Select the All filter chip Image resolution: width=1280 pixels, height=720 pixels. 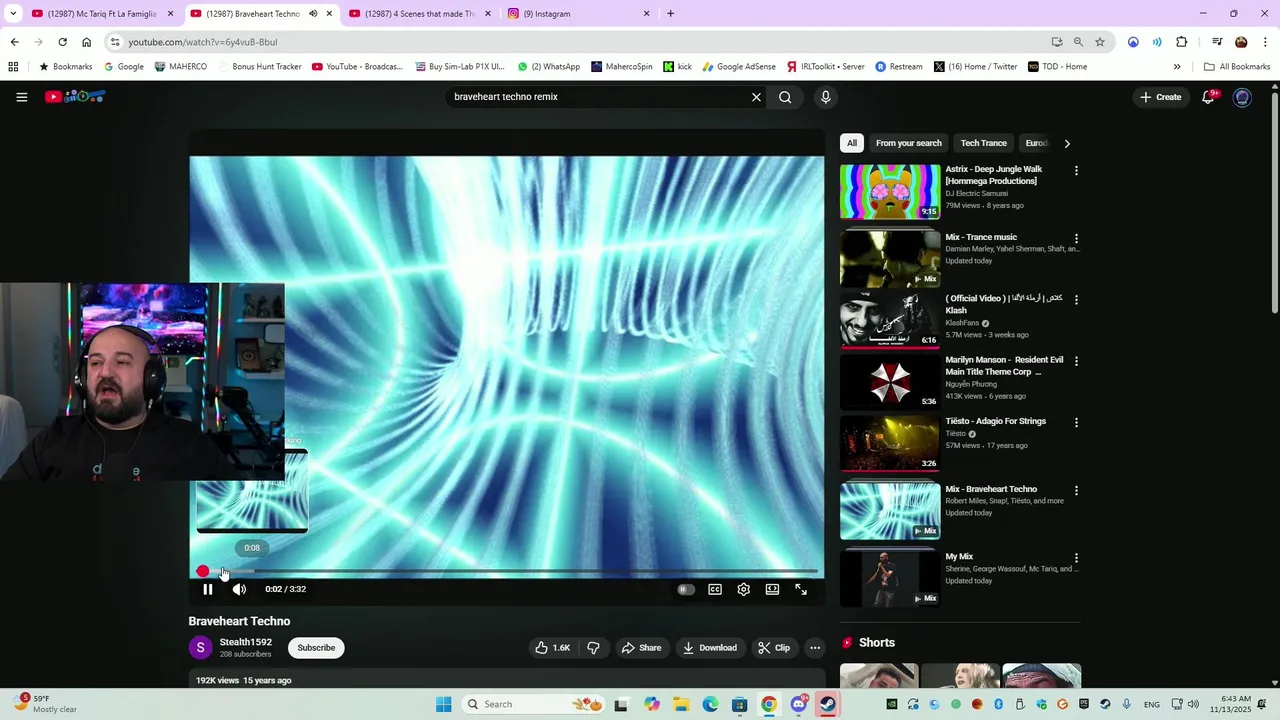(852, 143)
